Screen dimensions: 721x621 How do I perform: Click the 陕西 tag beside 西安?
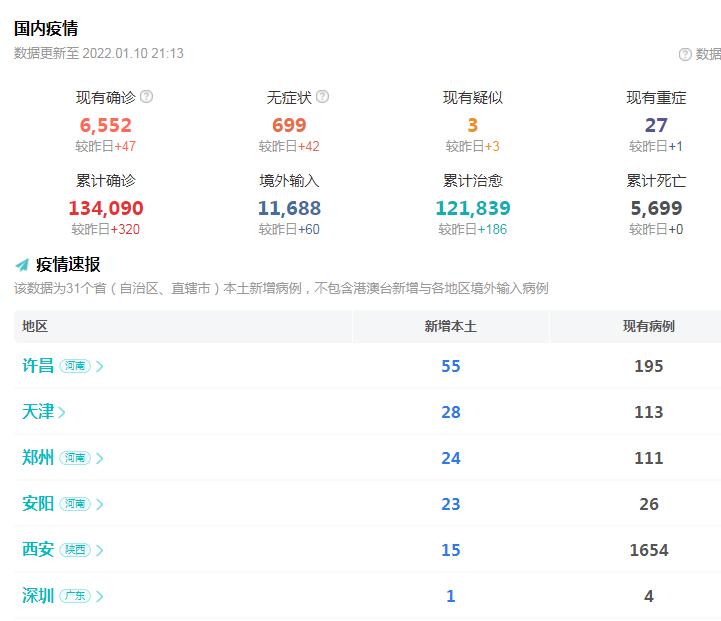tap(75, 550)
